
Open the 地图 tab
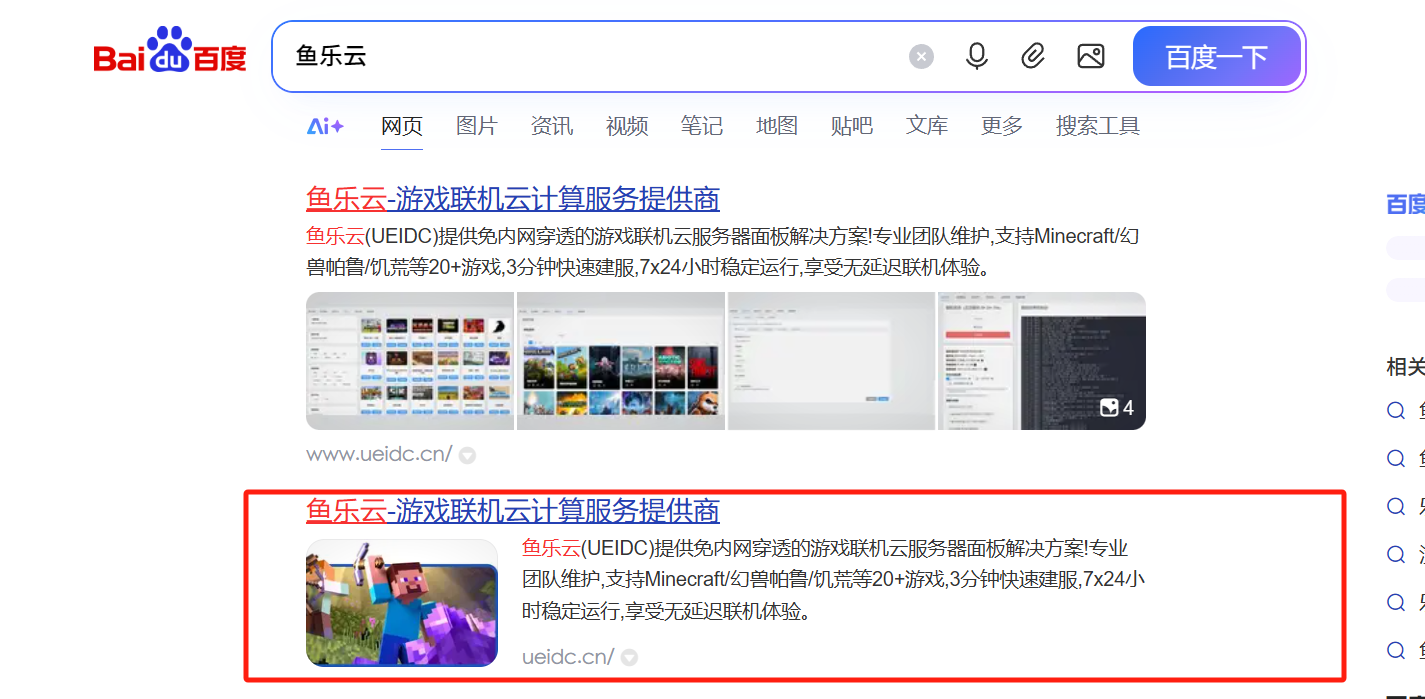click(777, 126)
